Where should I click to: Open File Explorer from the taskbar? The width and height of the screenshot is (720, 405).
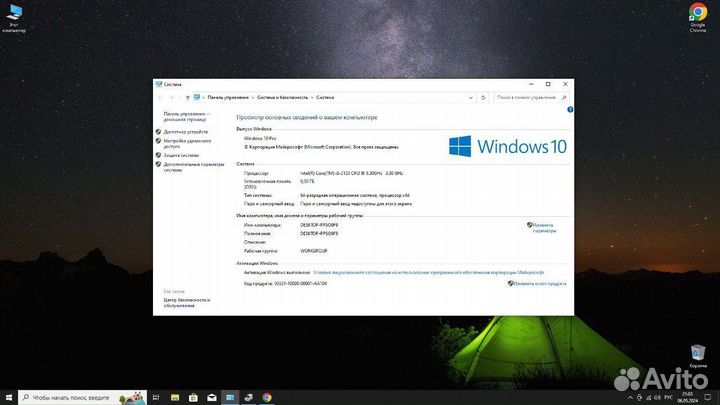coord(174,398)
